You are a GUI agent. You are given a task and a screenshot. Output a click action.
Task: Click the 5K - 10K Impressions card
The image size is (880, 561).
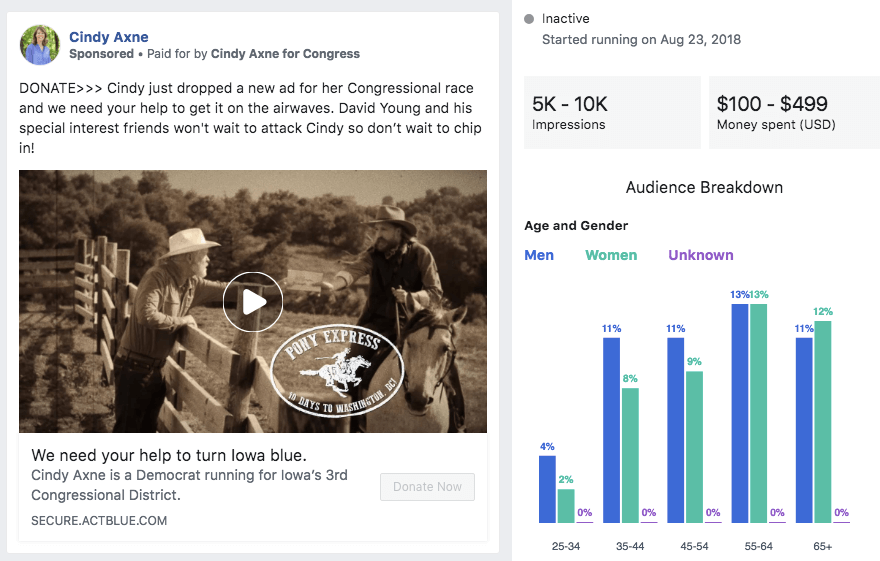tap(612, 113)
